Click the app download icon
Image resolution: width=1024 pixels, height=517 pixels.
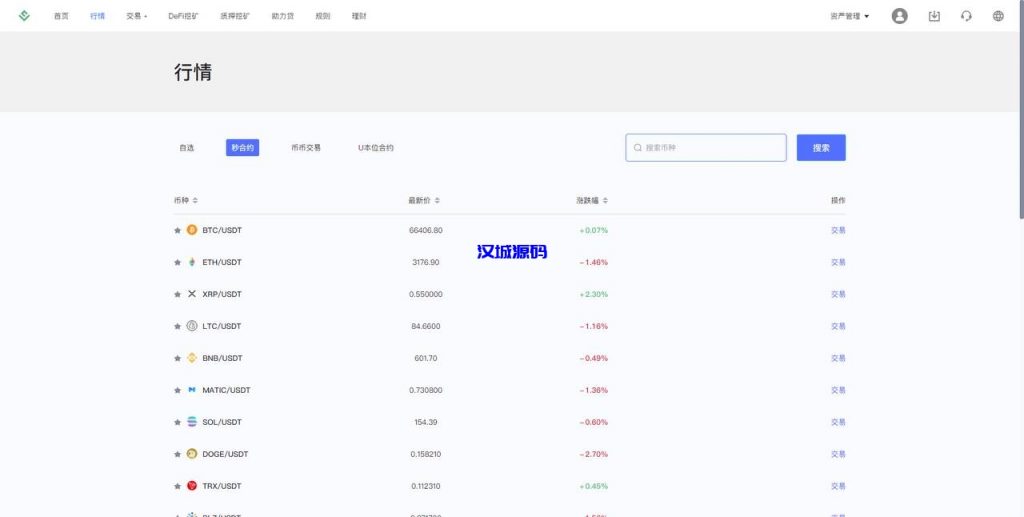[x=935, y=16]
